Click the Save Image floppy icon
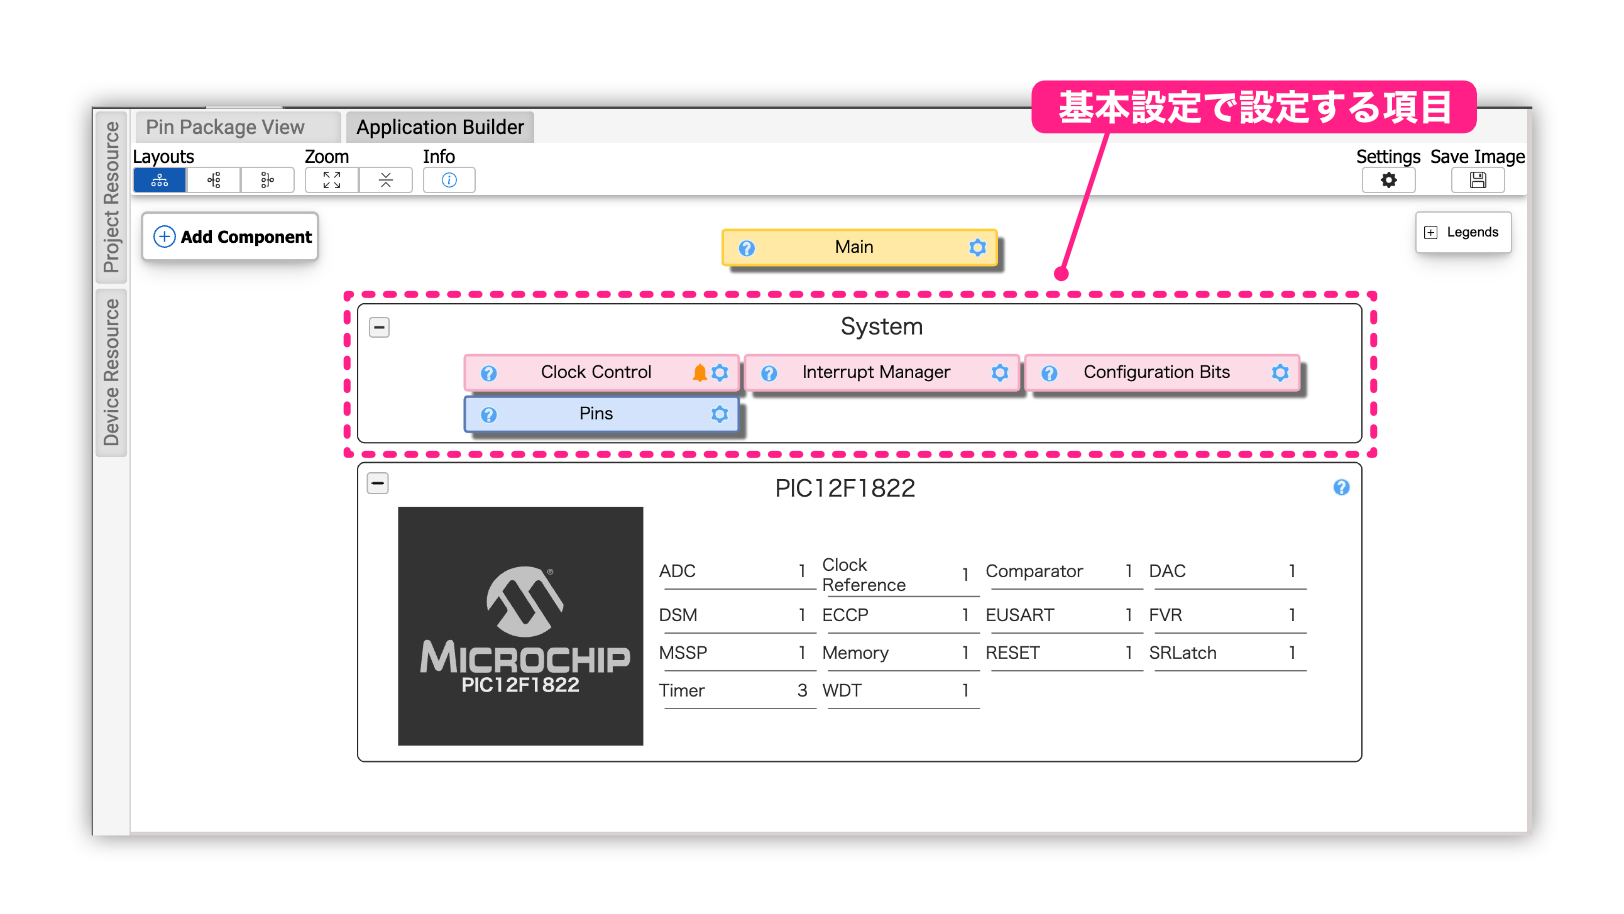The image size is (1624, 914). pyautogui.click(x=1478, y=180)
